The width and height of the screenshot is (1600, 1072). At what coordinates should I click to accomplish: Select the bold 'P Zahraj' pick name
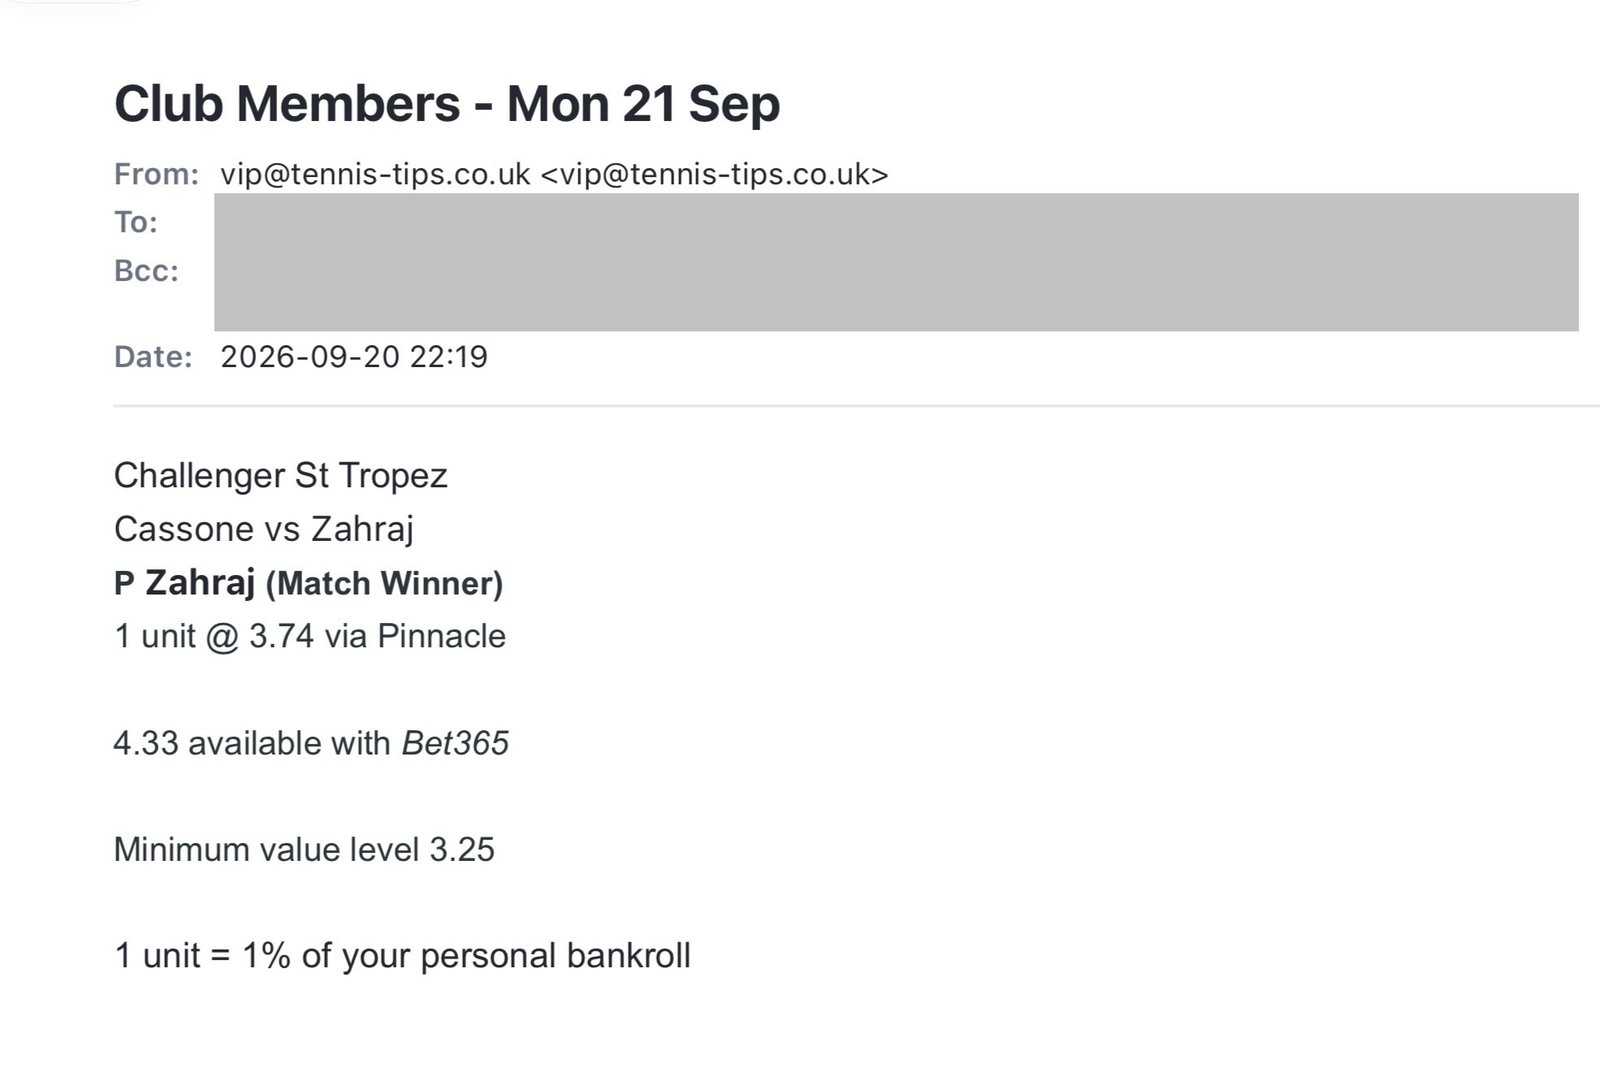pyautogui.click(x=185, y=582)
